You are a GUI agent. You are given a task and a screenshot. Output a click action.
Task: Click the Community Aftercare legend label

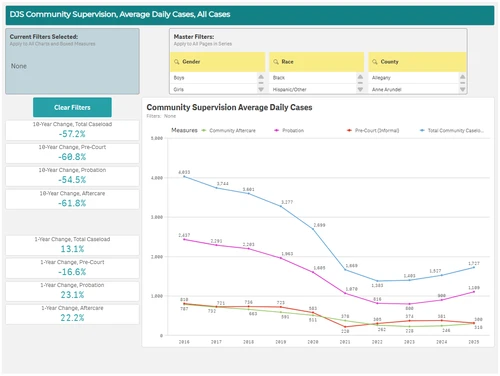pyautogui.click(x=232, y=130)
